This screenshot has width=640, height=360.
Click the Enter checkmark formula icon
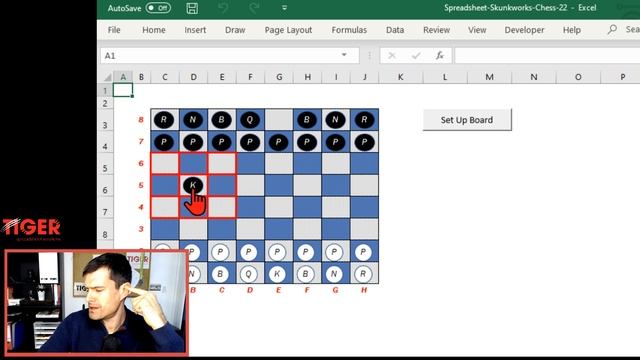tap(416, 56)
